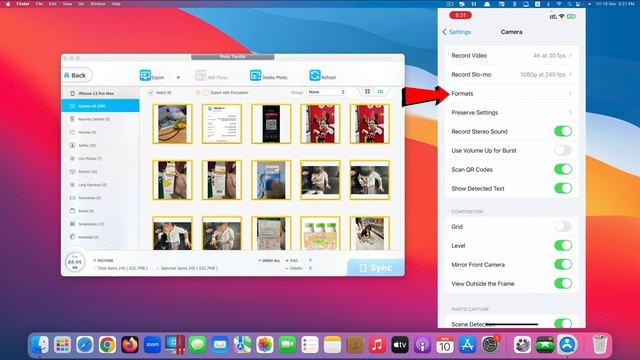Select iPhone 13 Pro Max device entry
This screenshot has width=640, height=360.
(x=100, y=93)
